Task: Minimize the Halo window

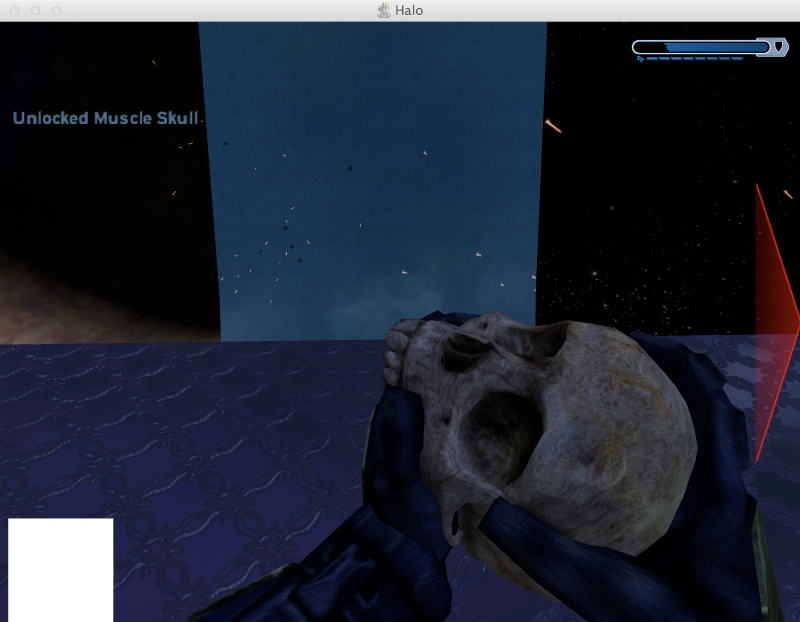Action: [x=36, y=10]
